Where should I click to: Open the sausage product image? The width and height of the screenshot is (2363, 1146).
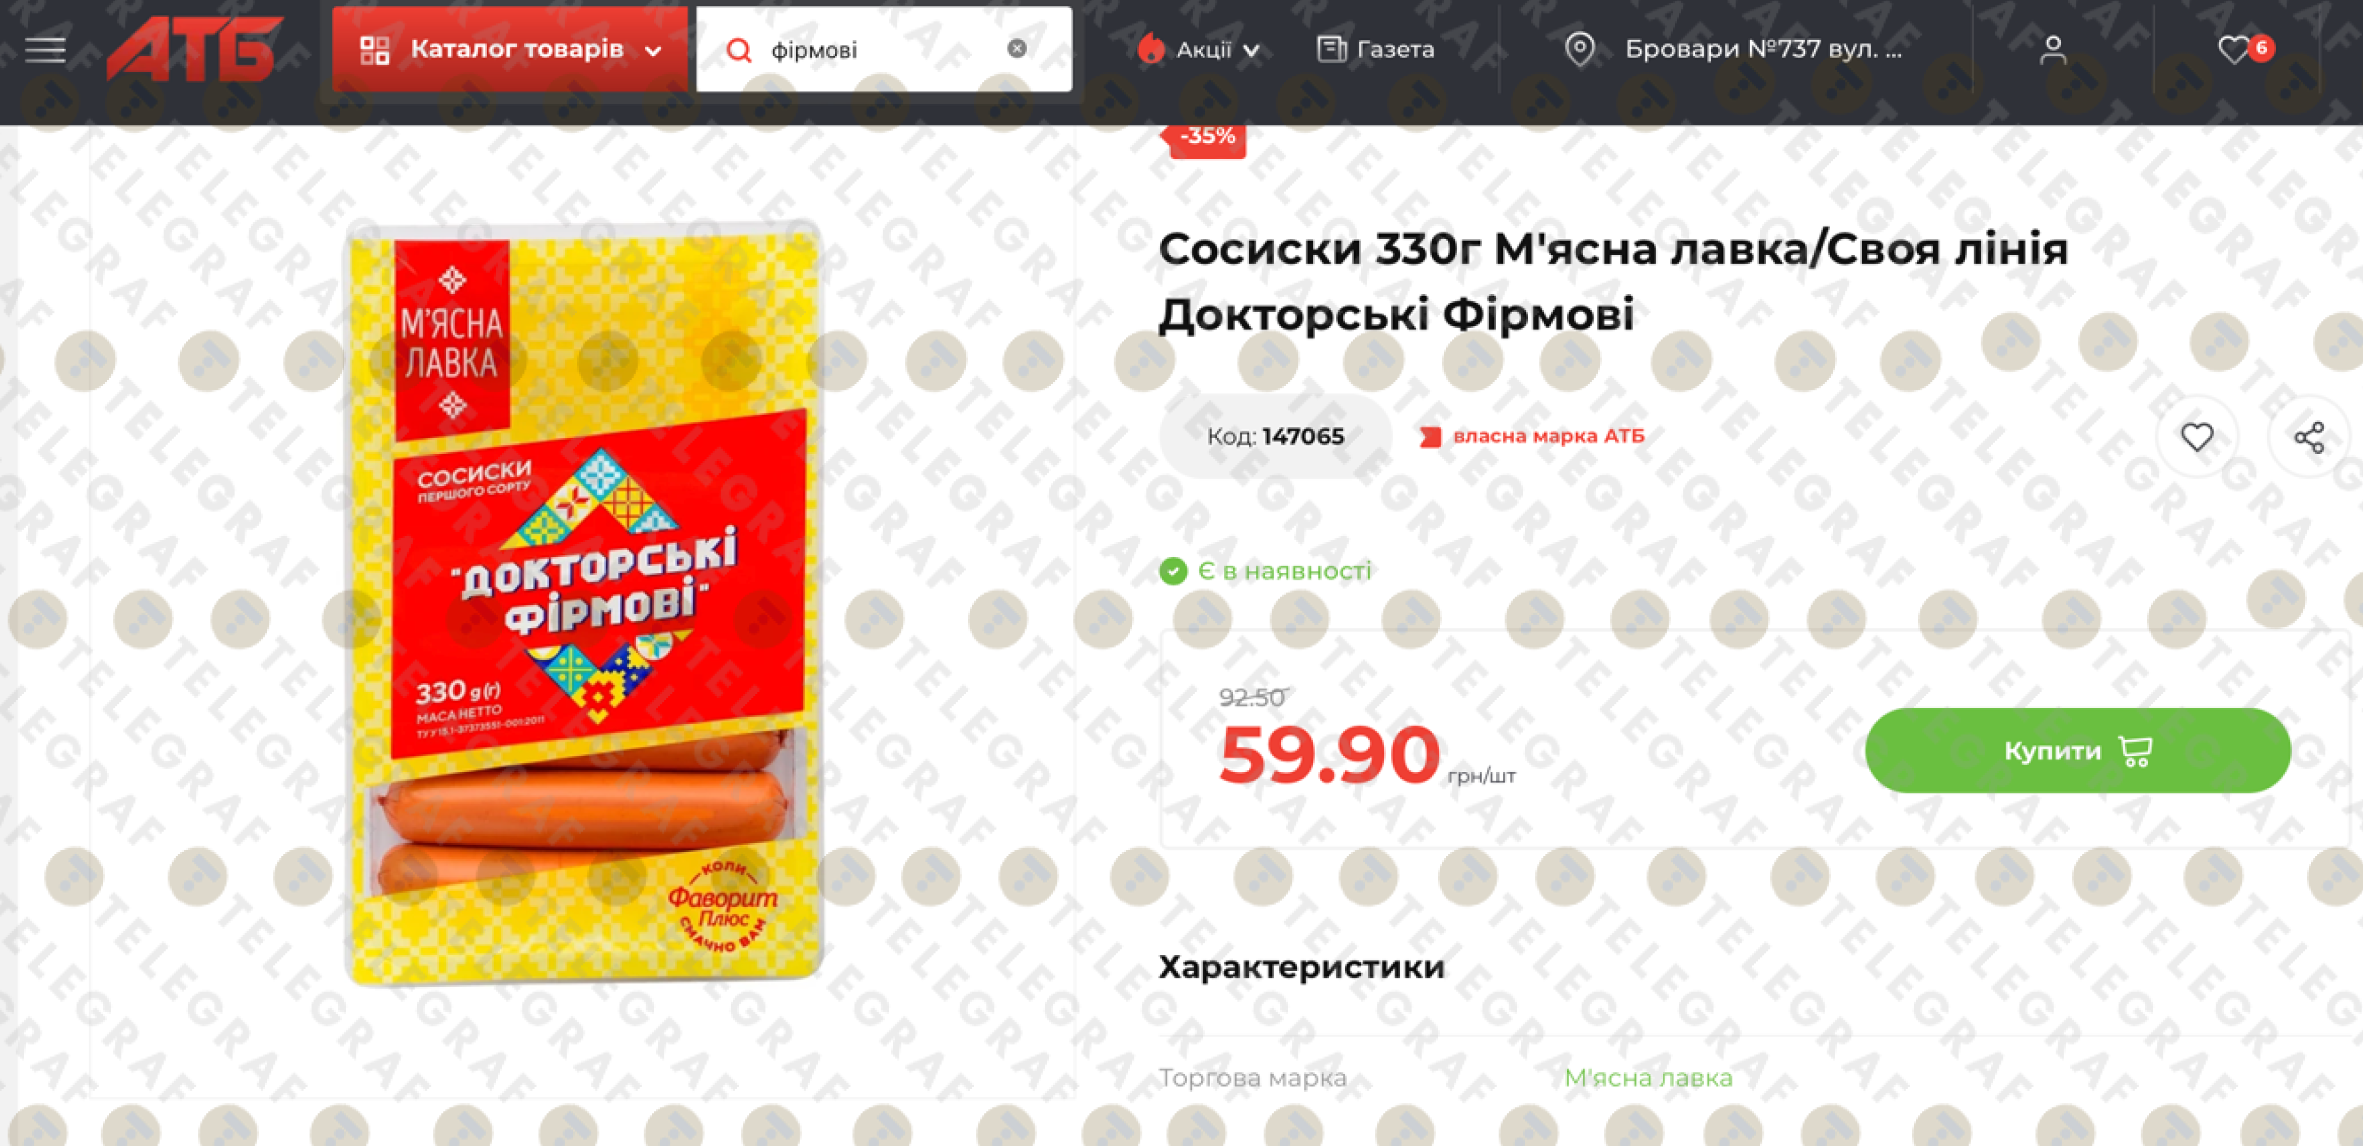(x=583, y=603)
